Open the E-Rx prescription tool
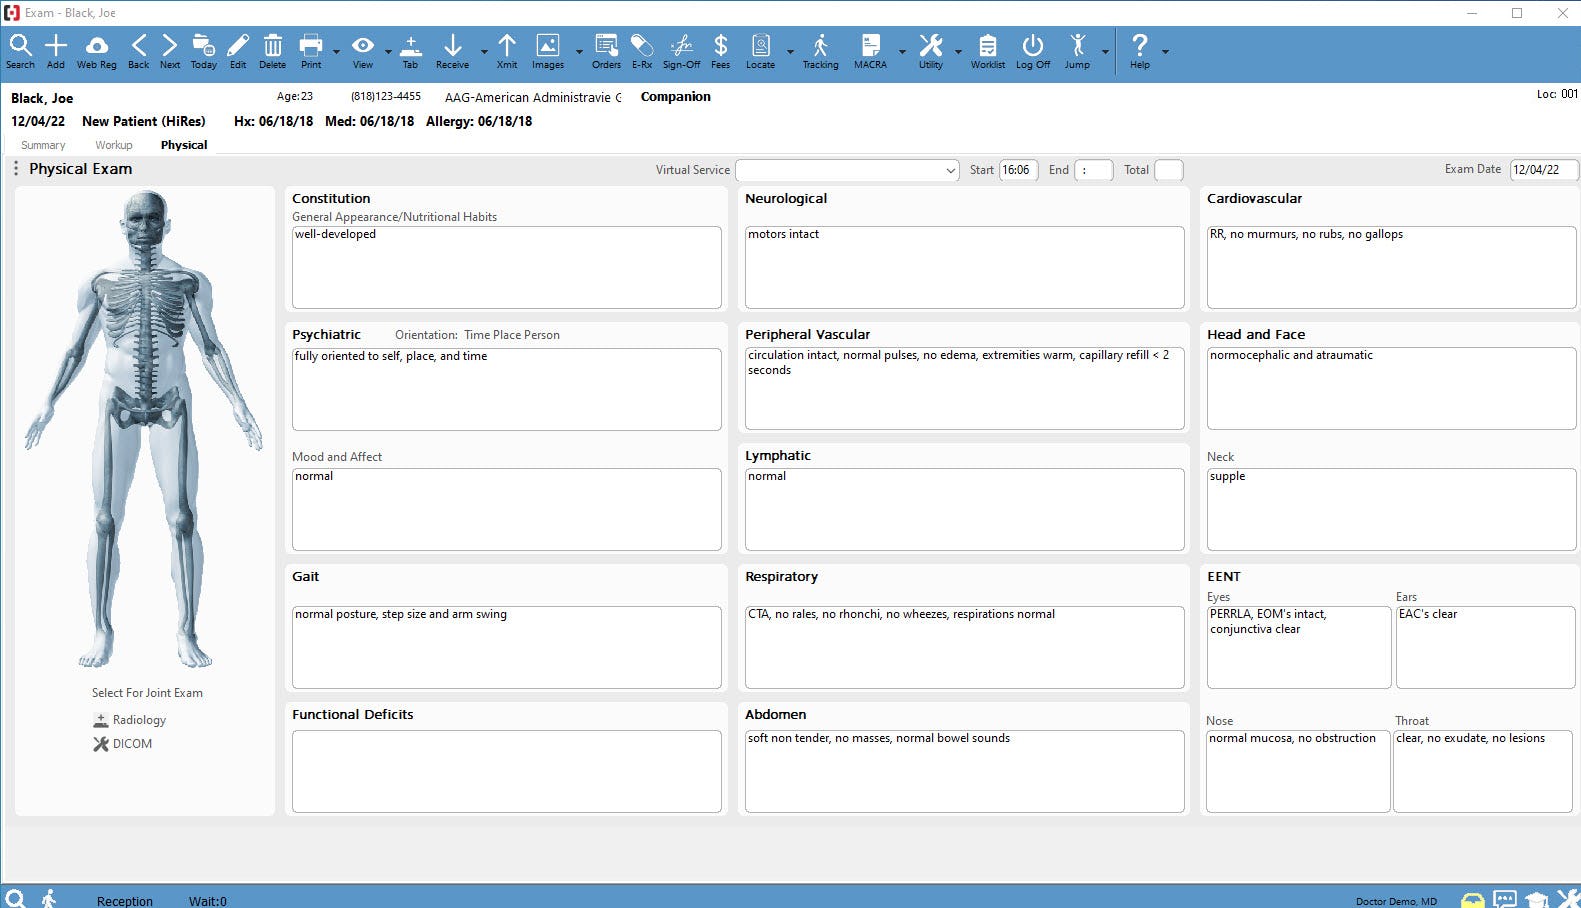This screenshot has height=908, width=1581. pos(641,51)
